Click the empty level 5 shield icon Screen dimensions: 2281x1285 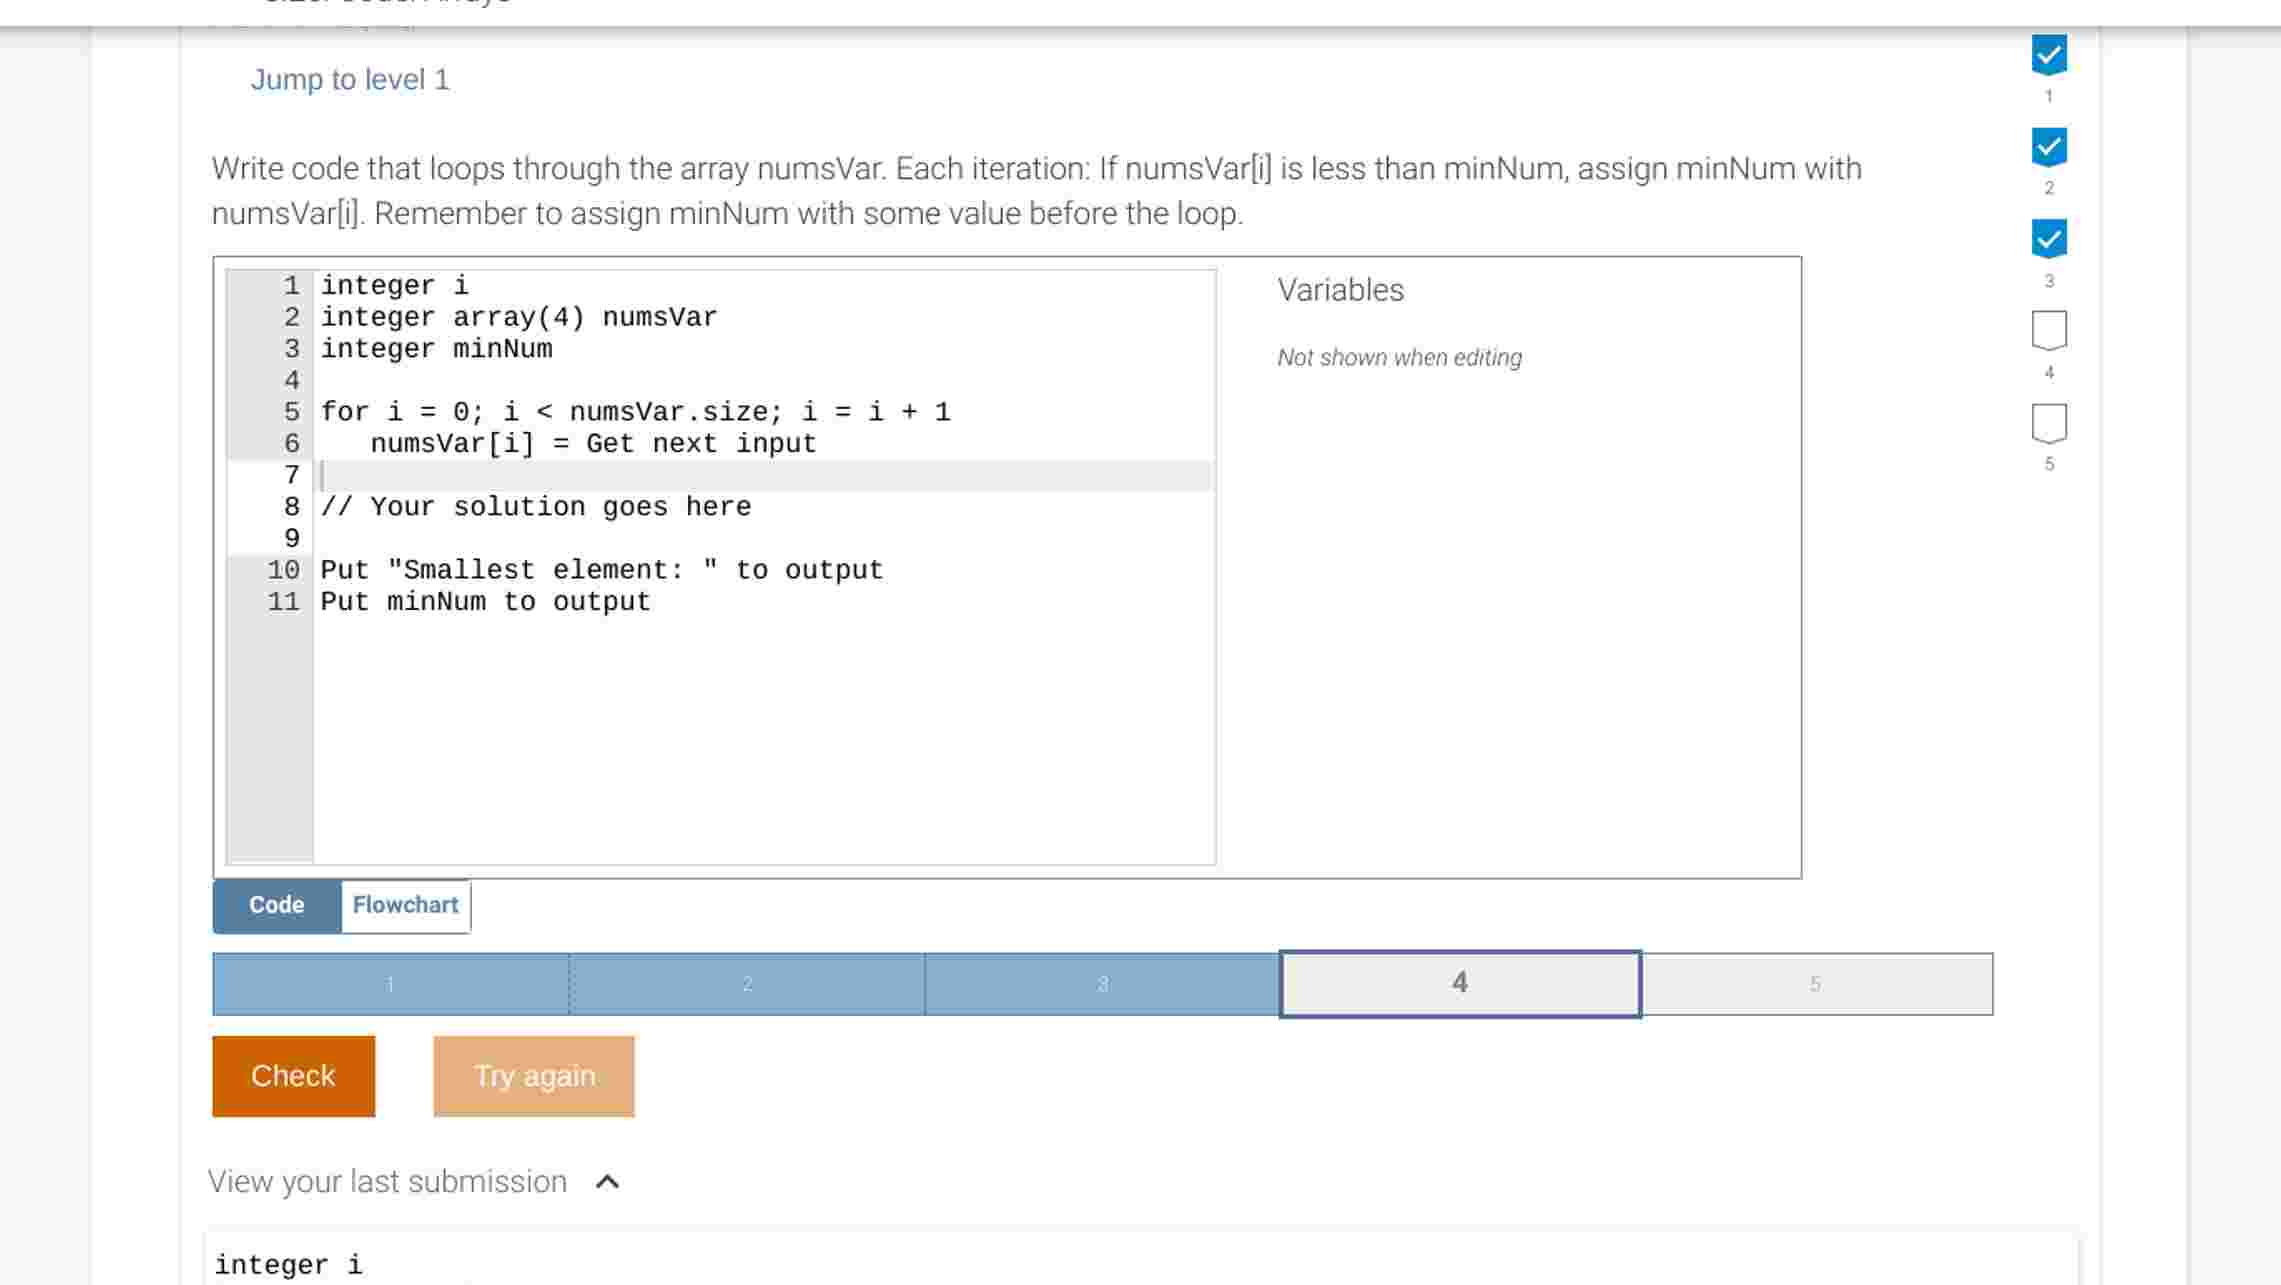2048,420
